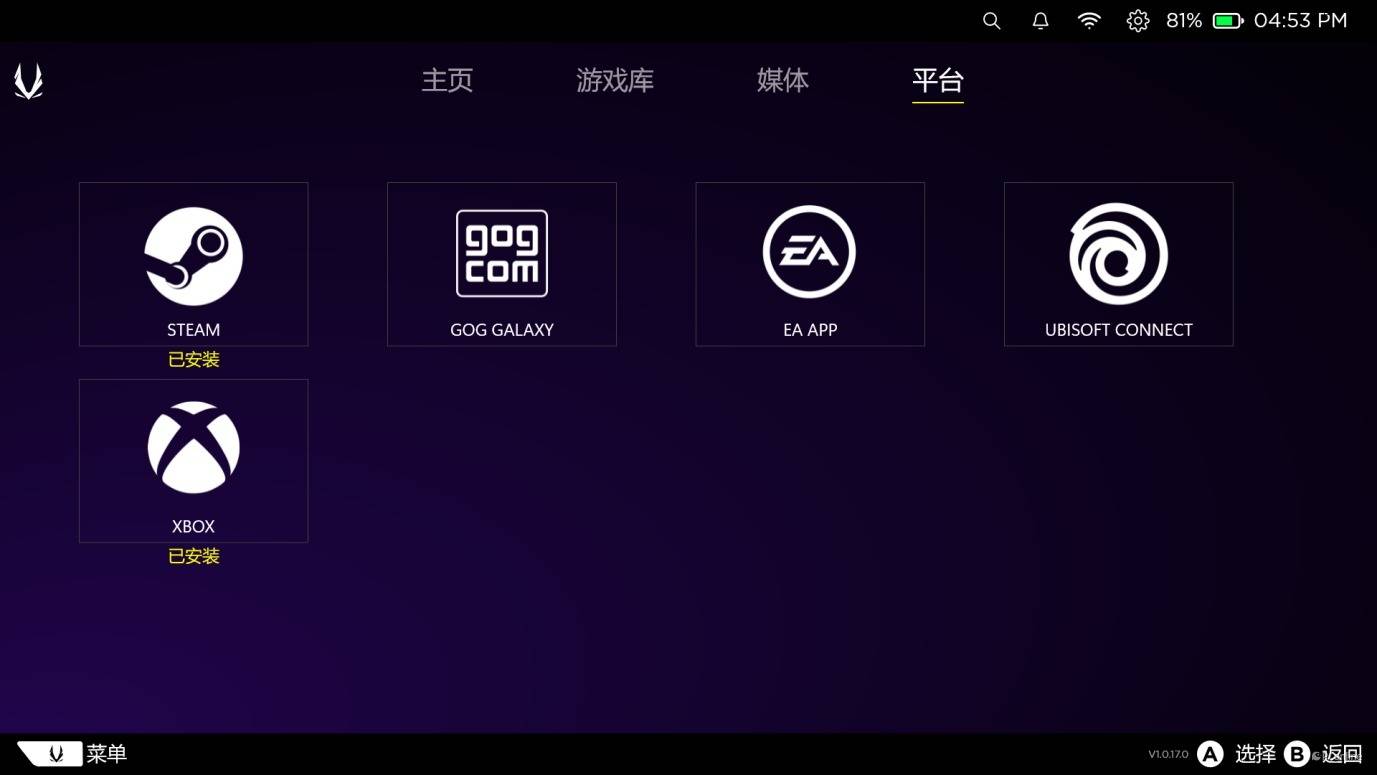Click the A 选择 button hint
Screen dimensions: 1377x775
coord(1236,754)
